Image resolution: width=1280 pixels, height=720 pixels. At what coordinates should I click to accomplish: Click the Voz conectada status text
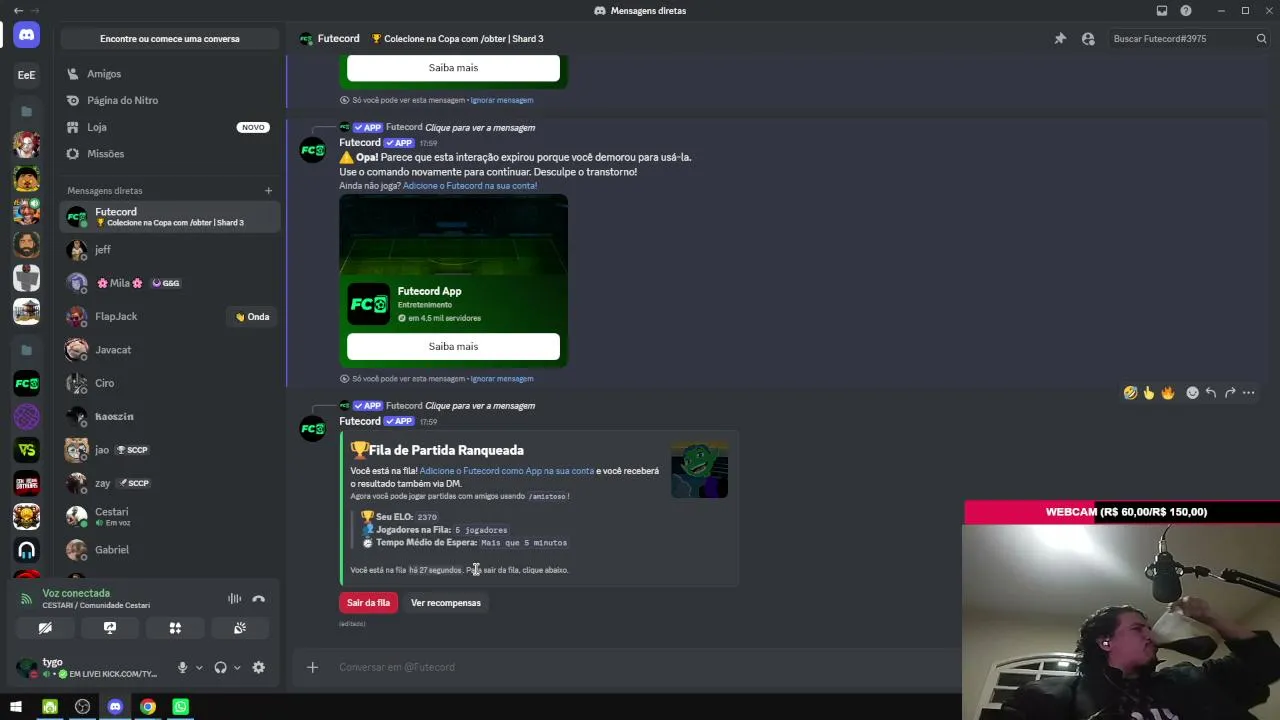76,593
